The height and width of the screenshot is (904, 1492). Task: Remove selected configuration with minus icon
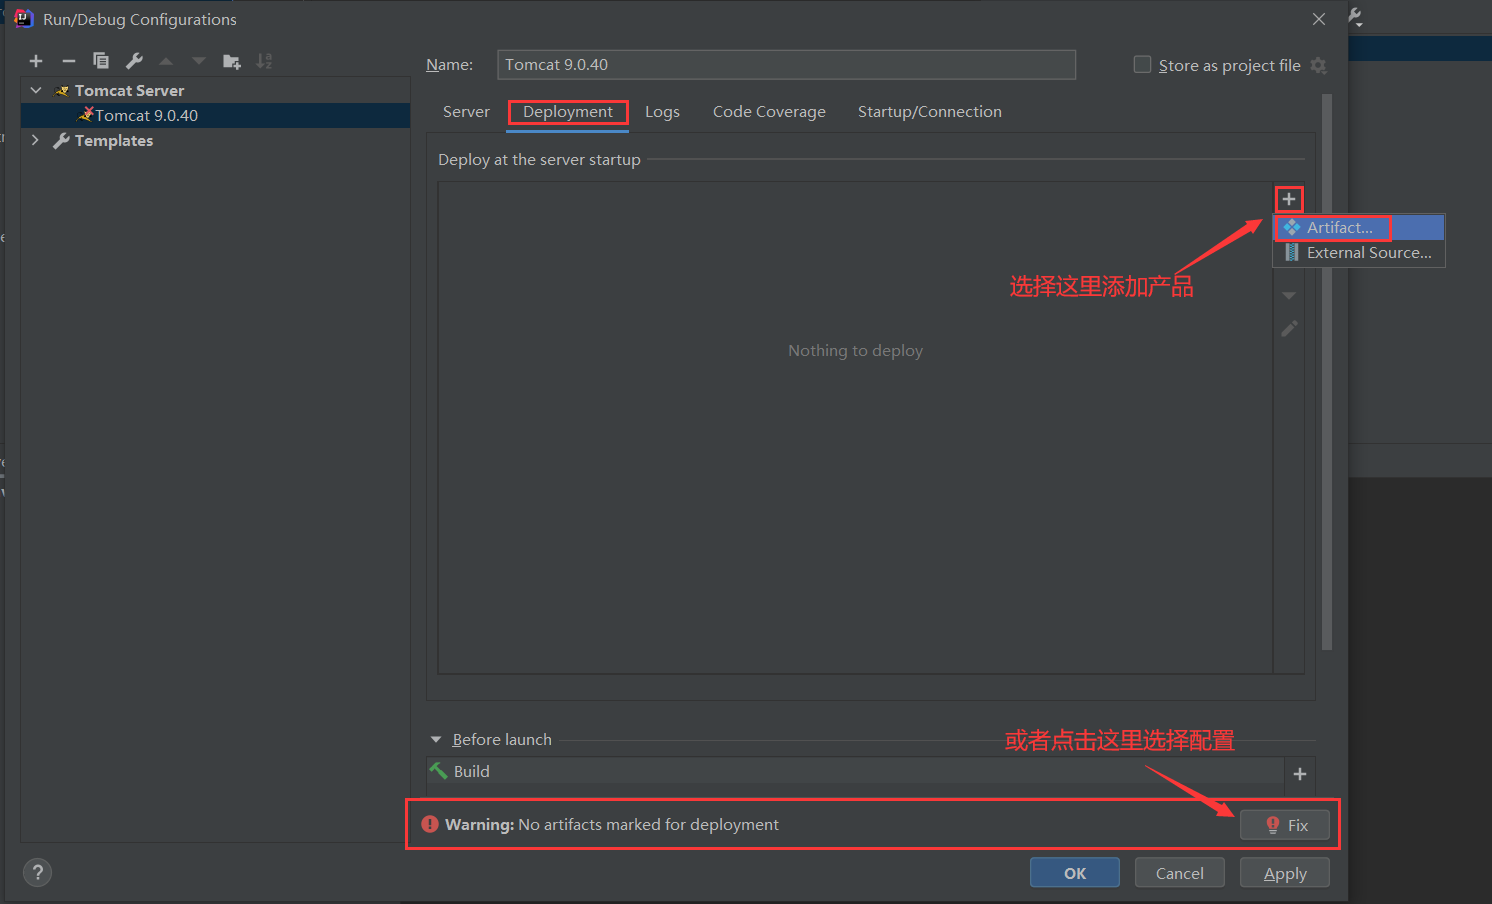click(x=68, y=61)
